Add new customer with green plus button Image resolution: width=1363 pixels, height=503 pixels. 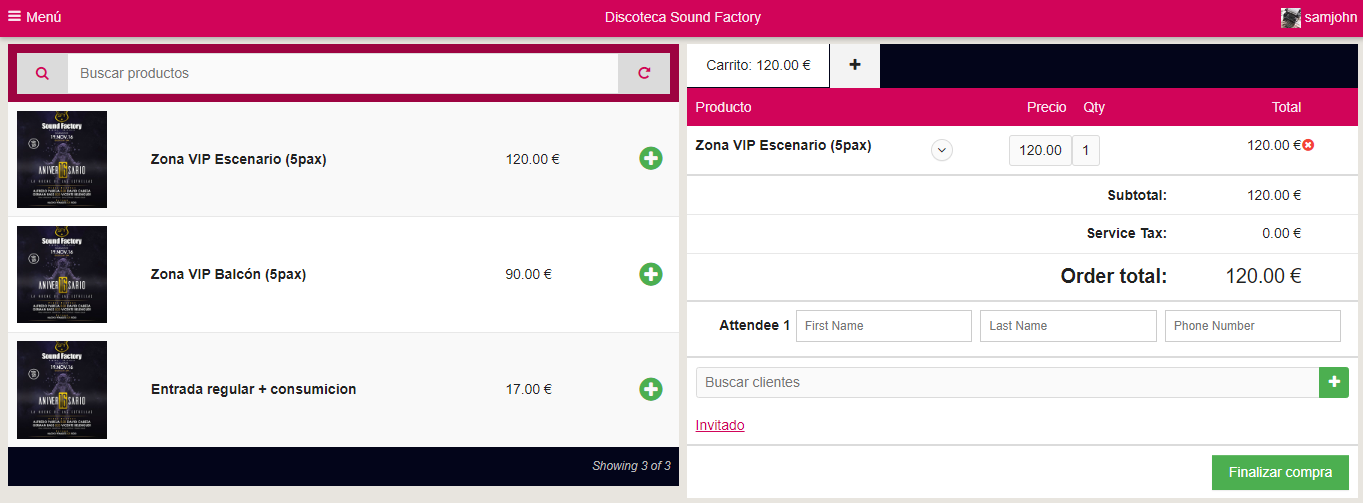point(1334,382)
